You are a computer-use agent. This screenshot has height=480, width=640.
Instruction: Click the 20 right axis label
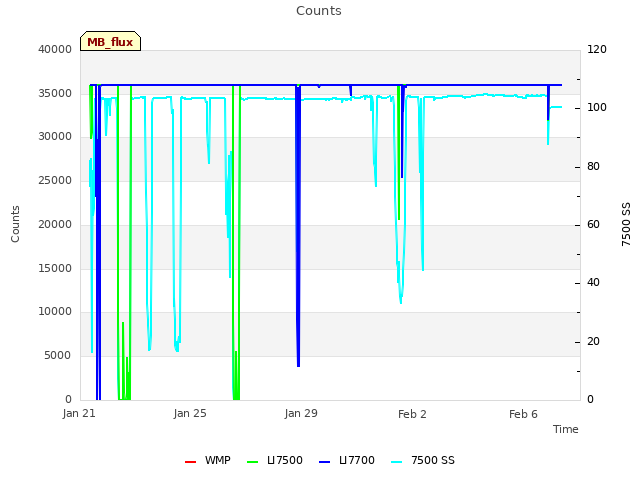593,342
